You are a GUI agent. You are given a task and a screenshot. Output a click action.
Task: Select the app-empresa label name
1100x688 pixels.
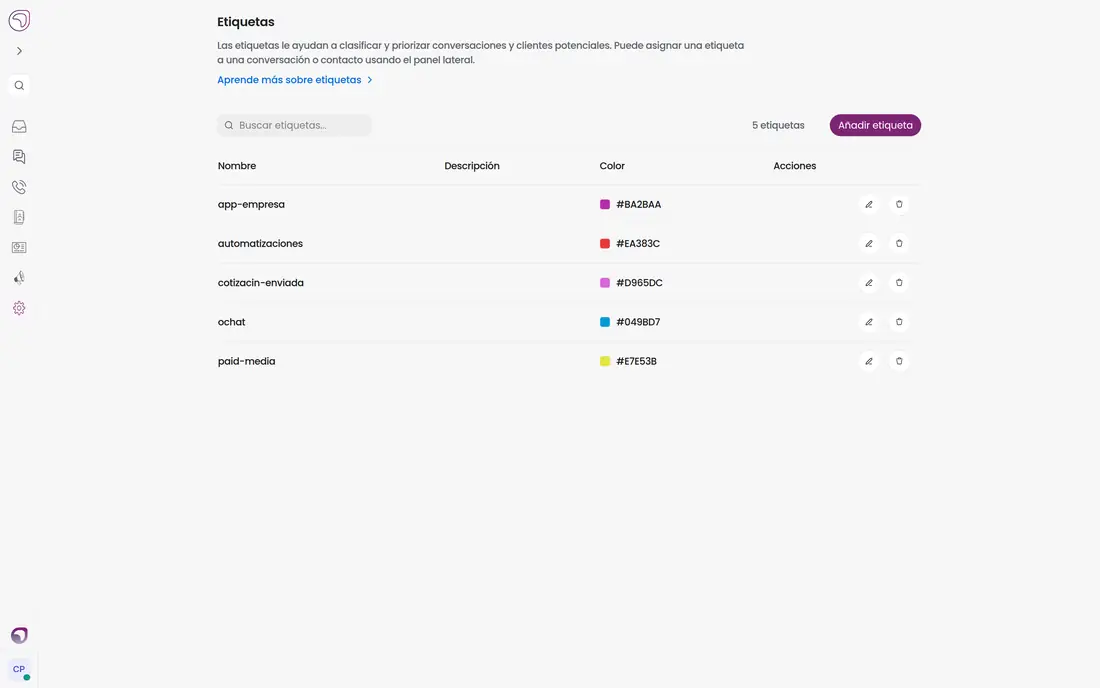tap(251, 205)
